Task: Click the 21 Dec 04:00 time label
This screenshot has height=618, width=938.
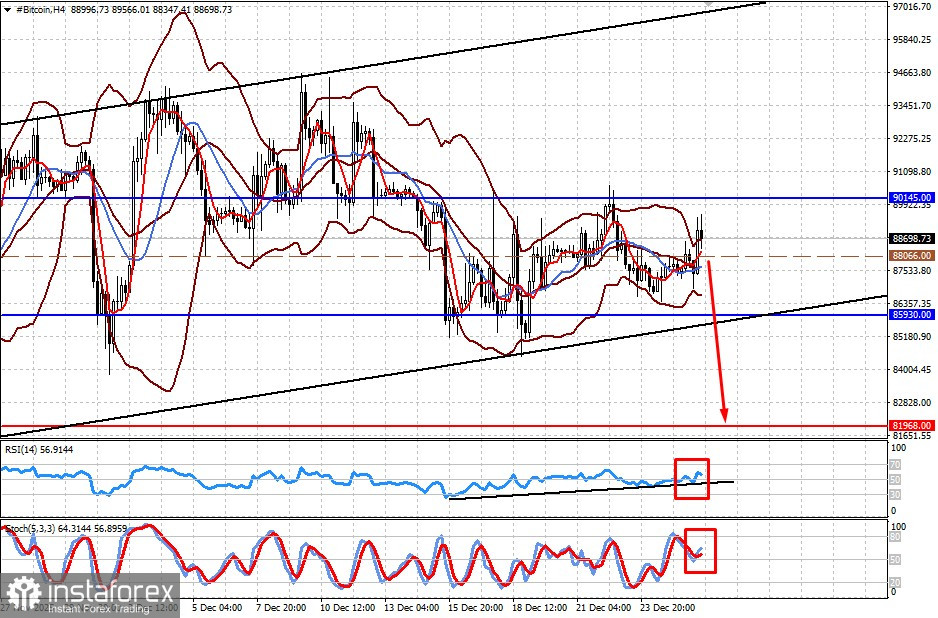Action: [603, 607]
